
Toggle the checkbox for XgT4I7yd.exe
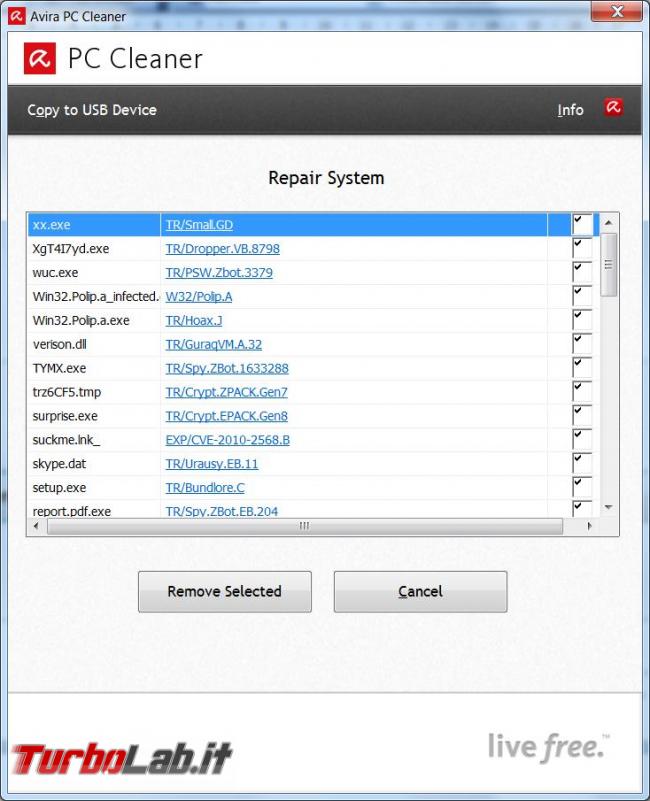coord(582,248)
